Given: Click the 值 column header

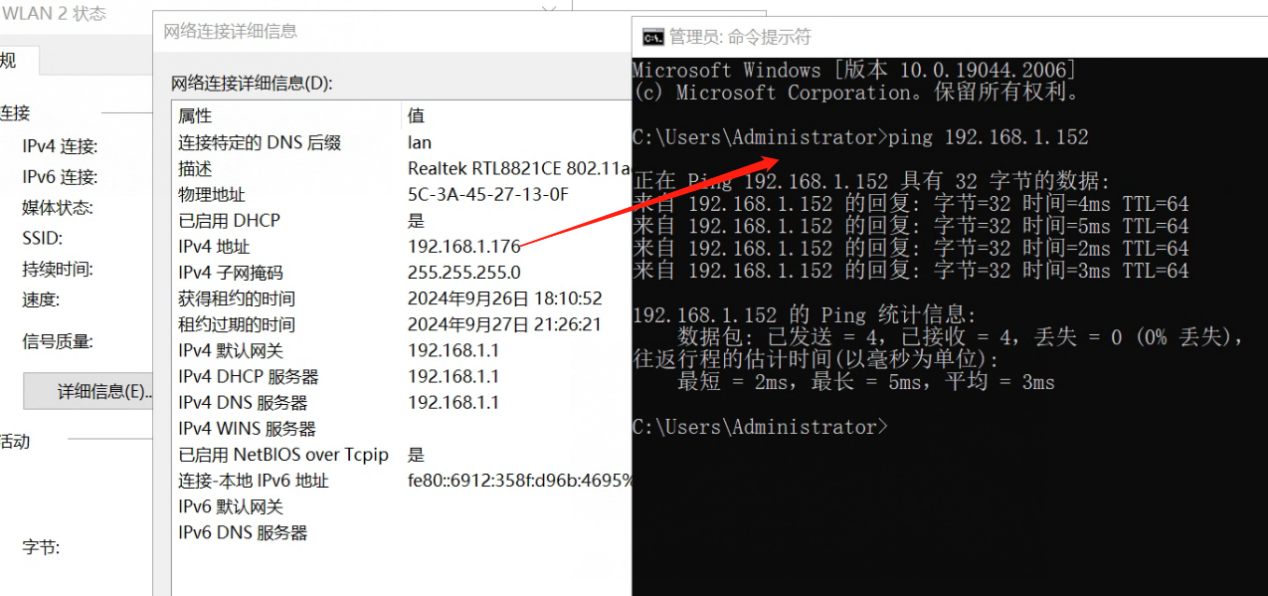Looking at the screenshot, I should tap(416, 116).
